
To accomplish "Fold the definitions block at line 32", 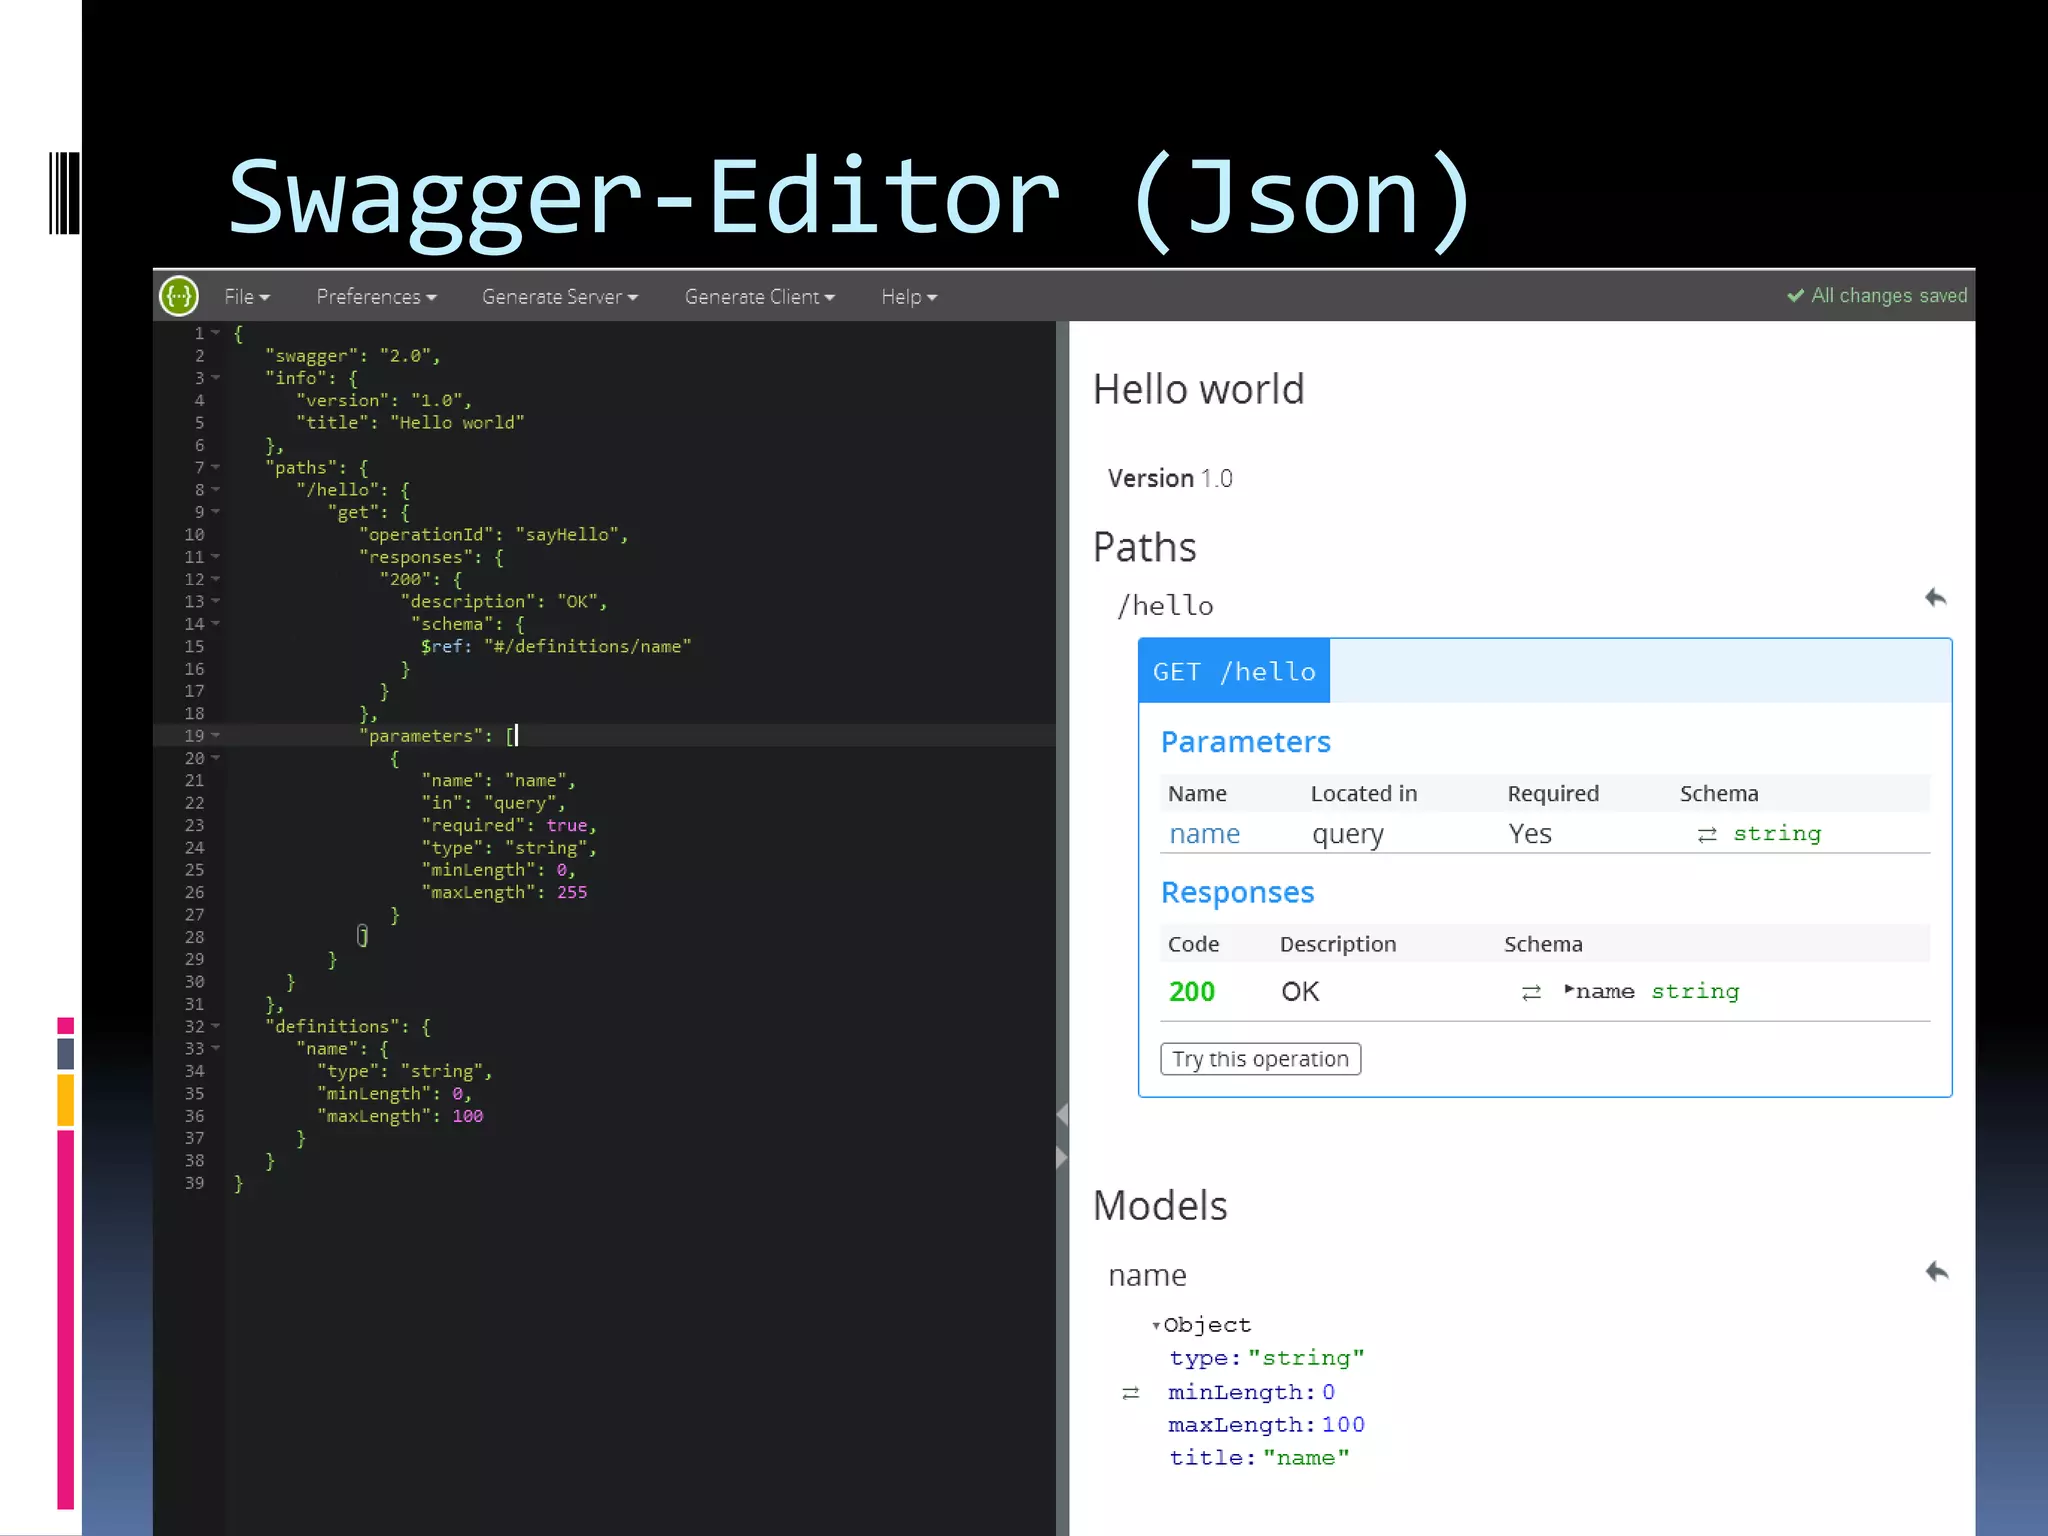I will 215,1026.
